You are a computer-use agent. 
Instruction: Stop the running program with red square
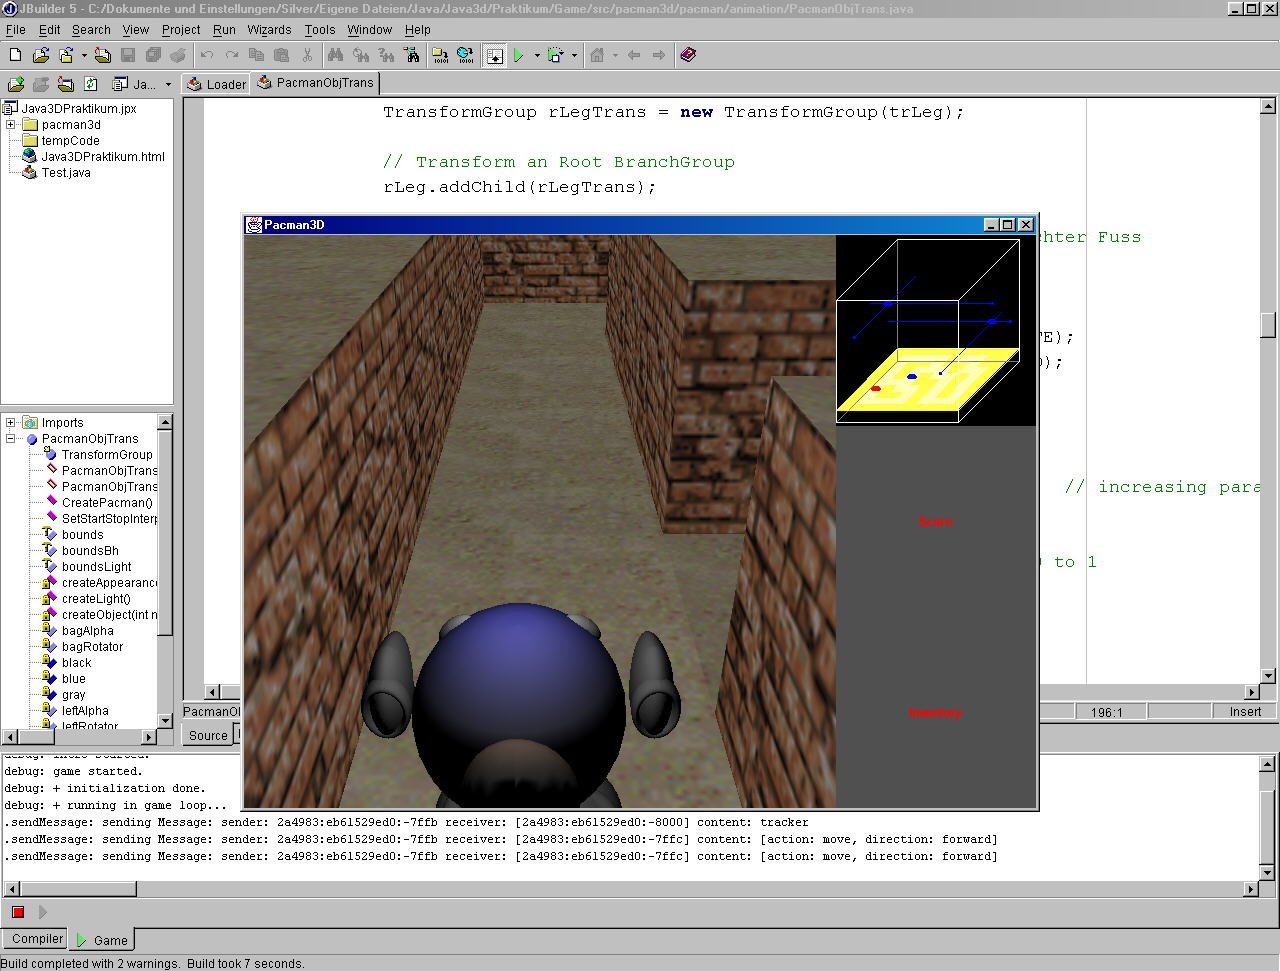click(17, 912)
